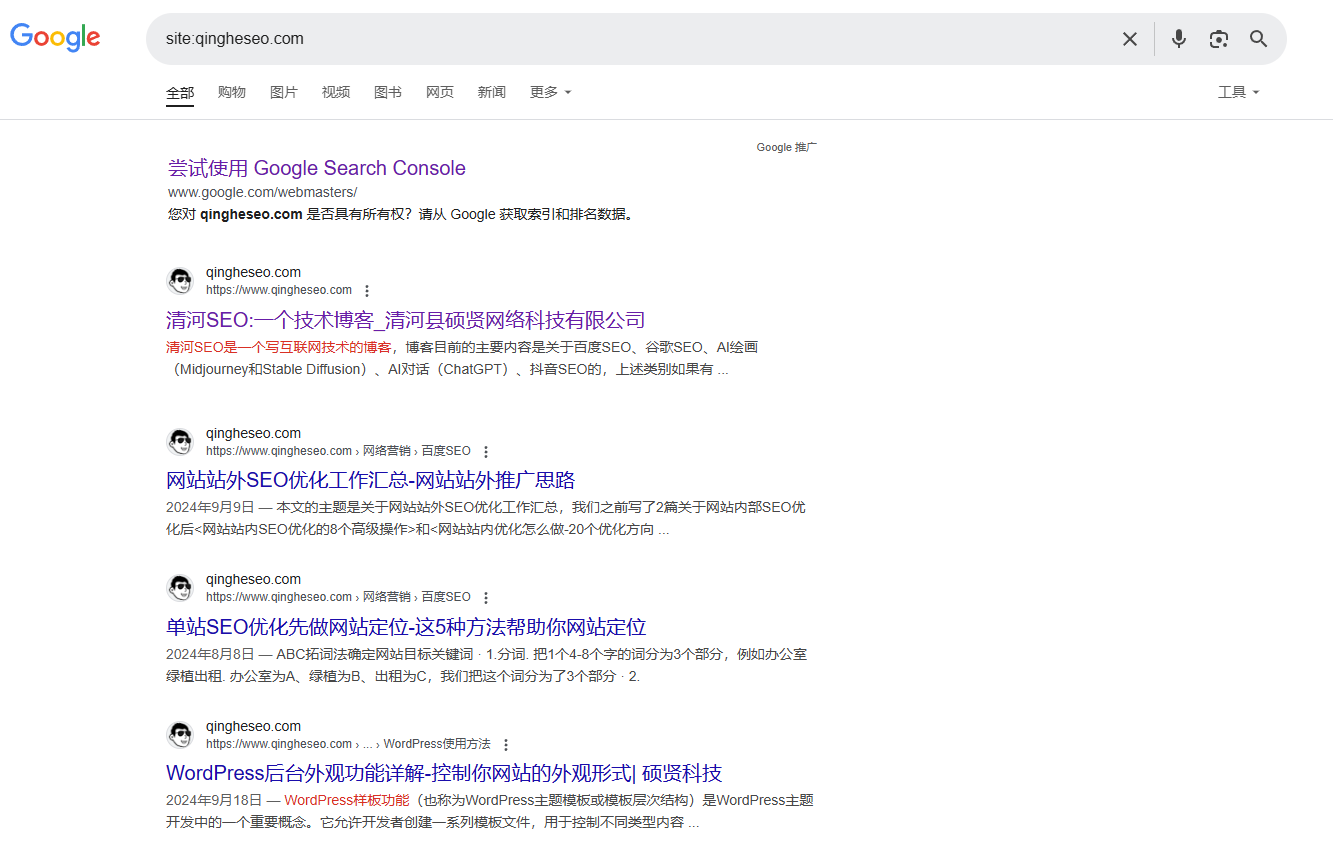Open the 工具 dropdown
This screenshot has height=842, width=1333.
[x=1238, y=92]
